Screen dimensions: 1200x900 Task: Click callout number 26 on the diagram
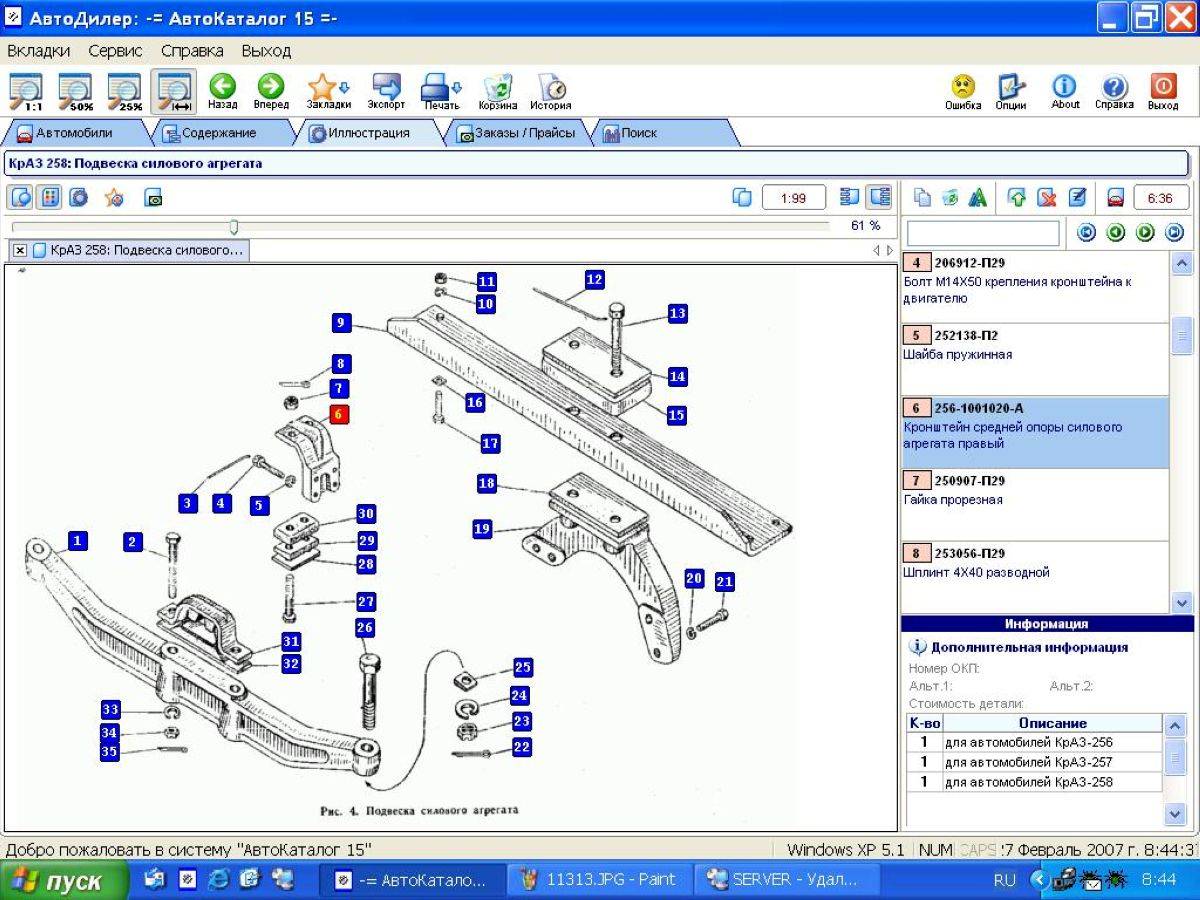click(x=365, y=628)
